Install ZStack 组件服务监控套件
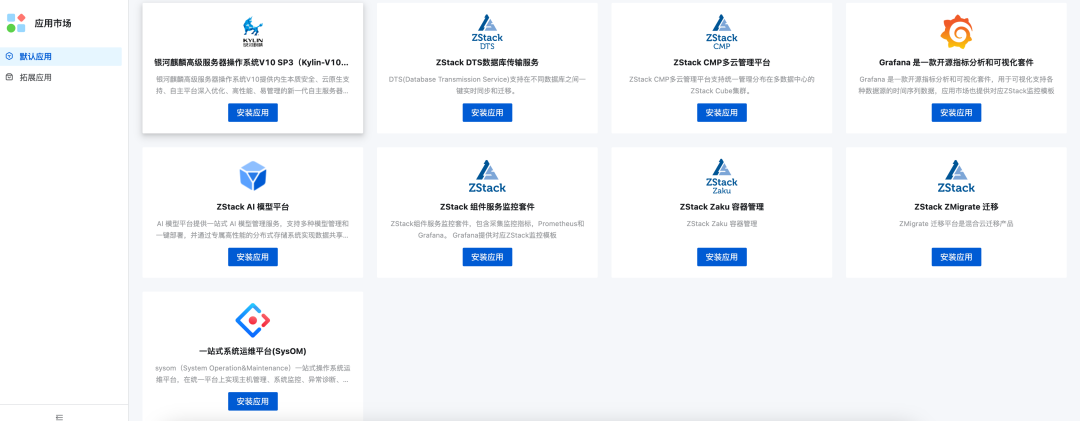This screenshot has height=421, width=1080. pyautogui.click(x=487, y=257)
